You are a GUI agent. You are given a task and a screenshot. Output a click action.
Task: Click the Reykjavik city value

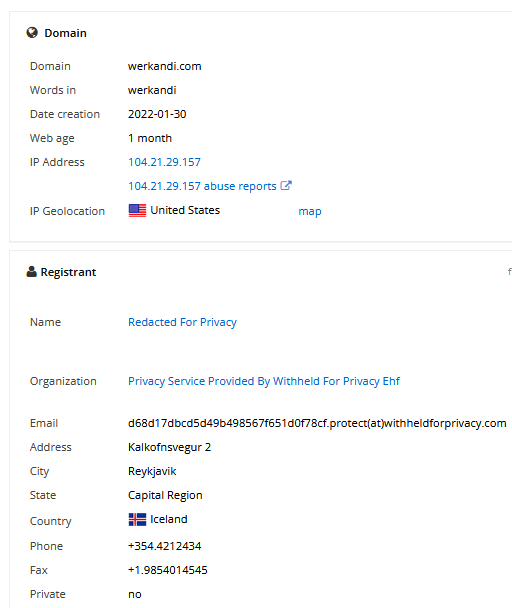coord(152,471)
